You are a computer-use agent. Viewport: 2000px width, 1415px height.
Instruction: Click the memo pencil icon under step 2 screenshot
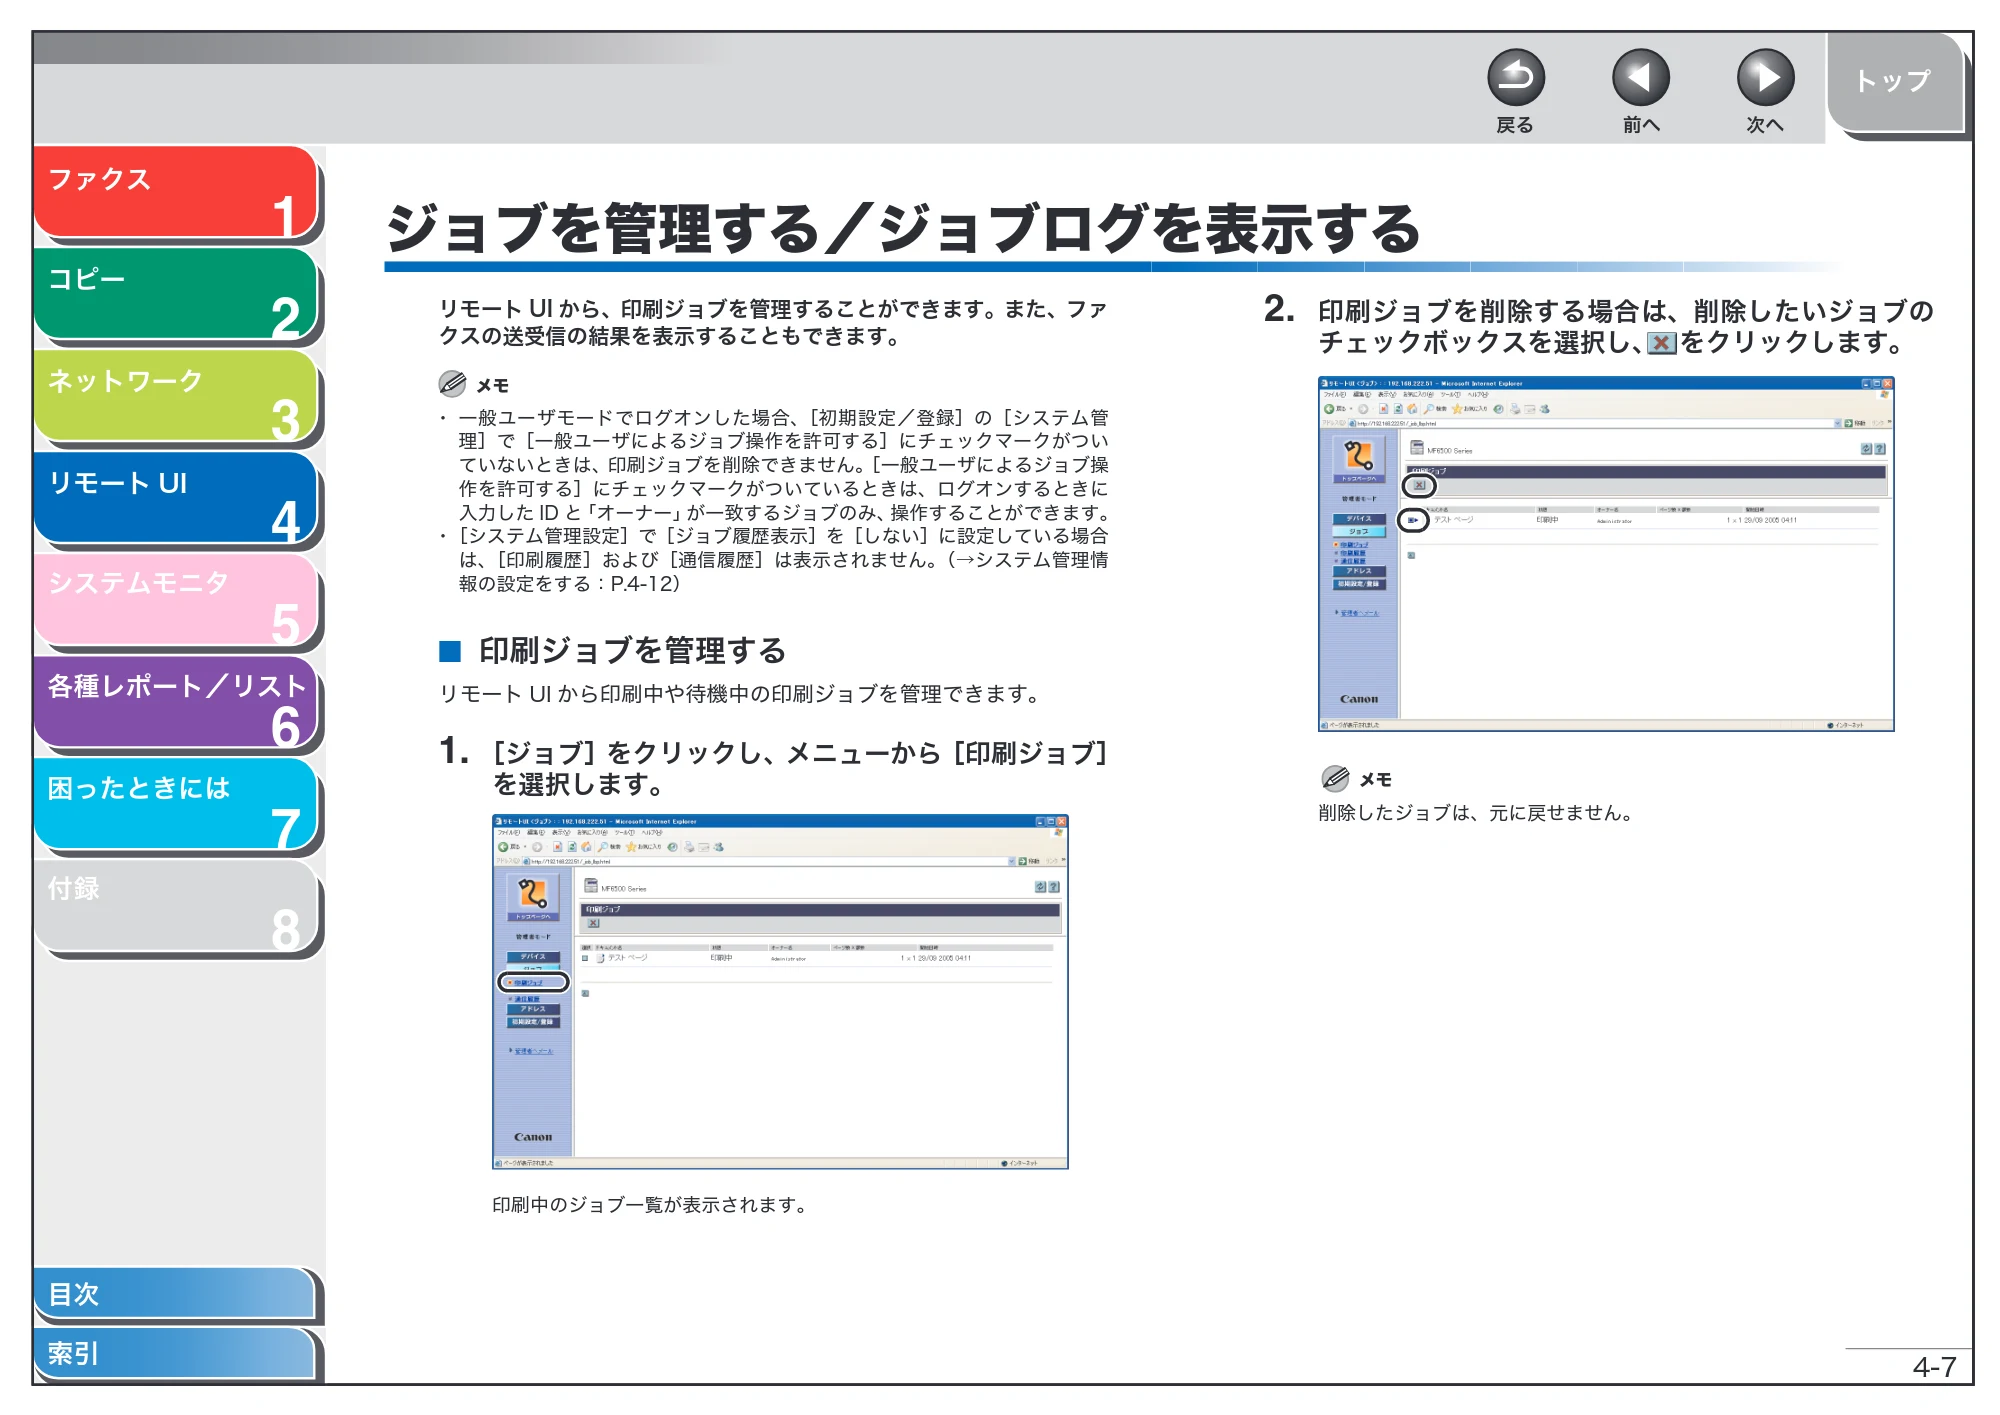pyautogui.click(x=1335, y=778)
